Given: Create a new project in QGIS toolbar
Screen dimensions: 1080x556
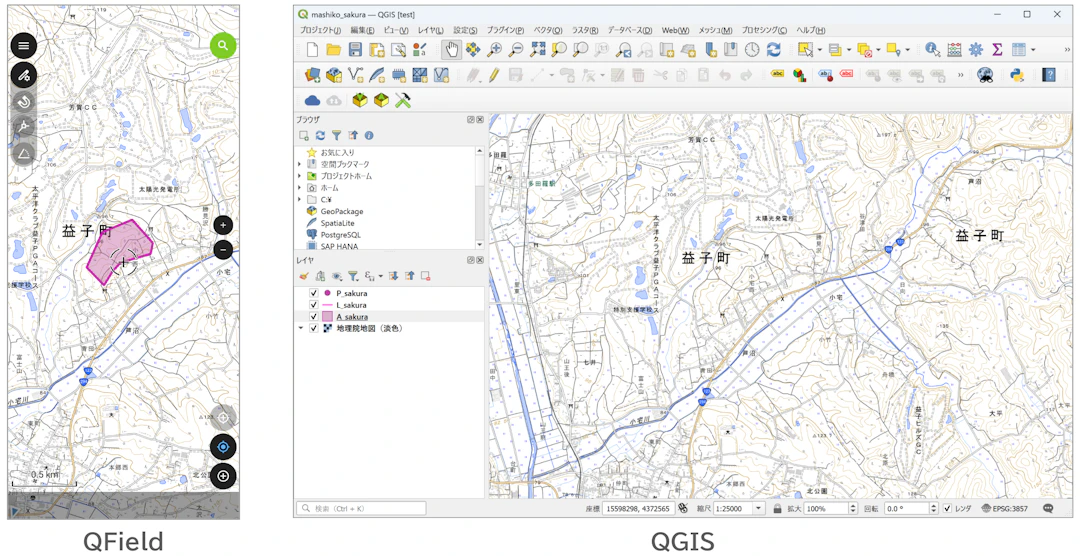Looking at the screenshot, I should click(312, 49).
